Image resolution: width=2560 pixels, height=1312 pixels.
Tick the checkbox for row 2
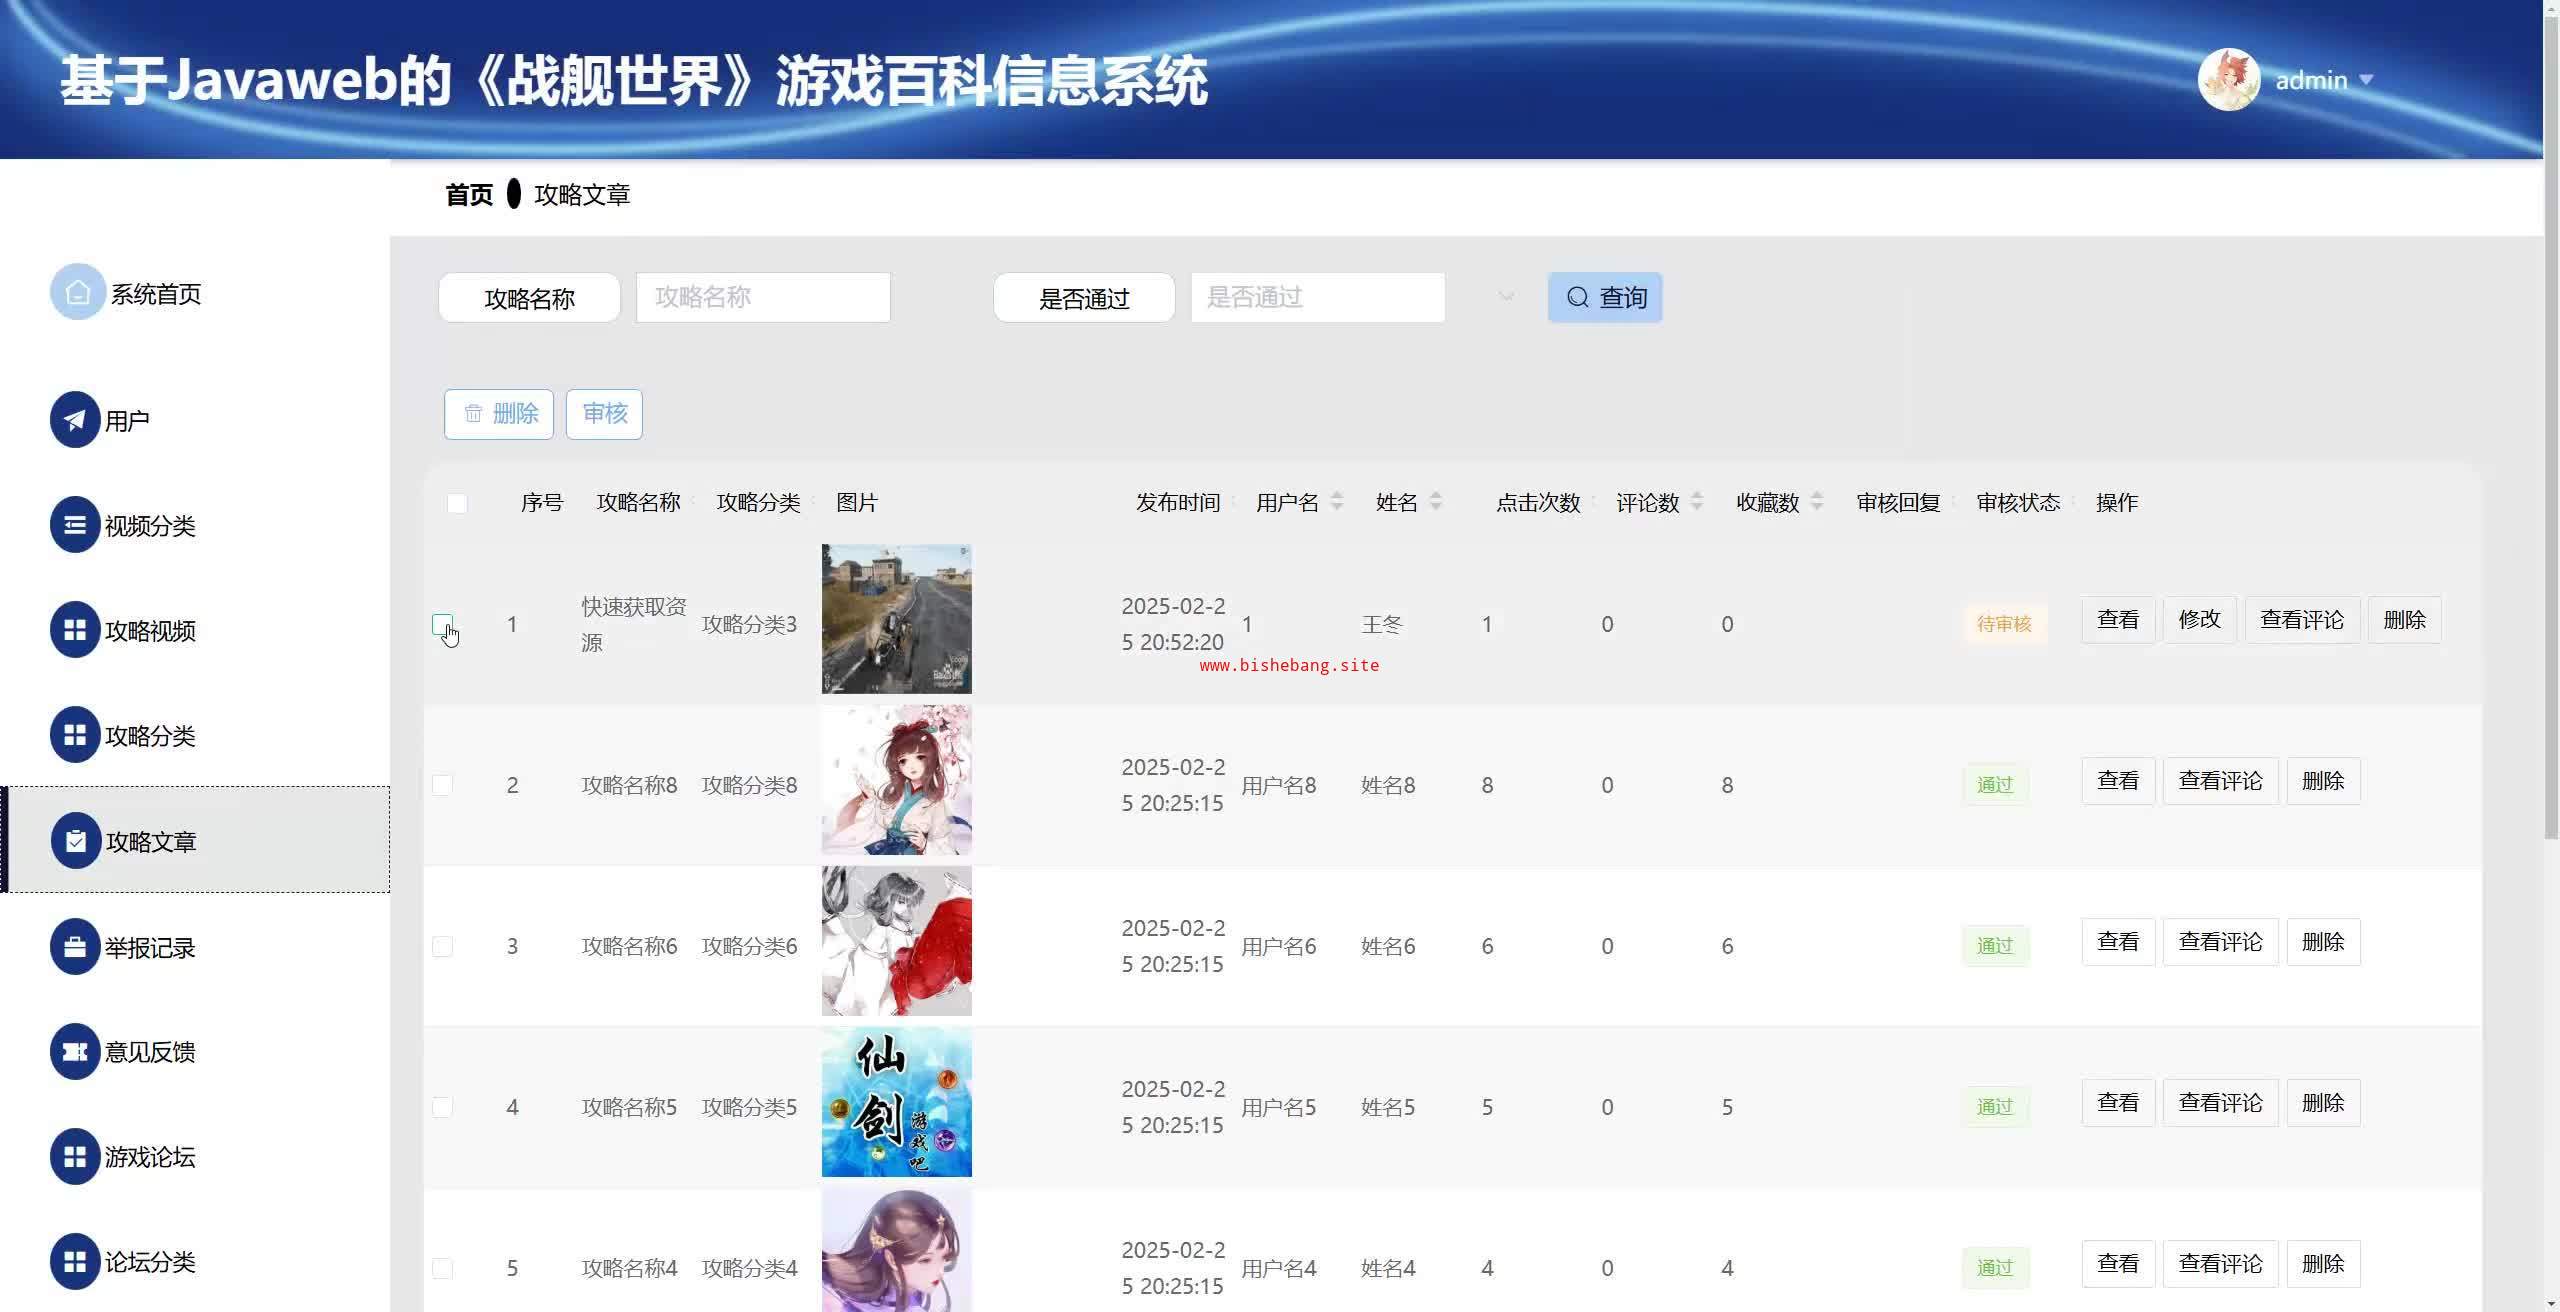tap(442, 785)
